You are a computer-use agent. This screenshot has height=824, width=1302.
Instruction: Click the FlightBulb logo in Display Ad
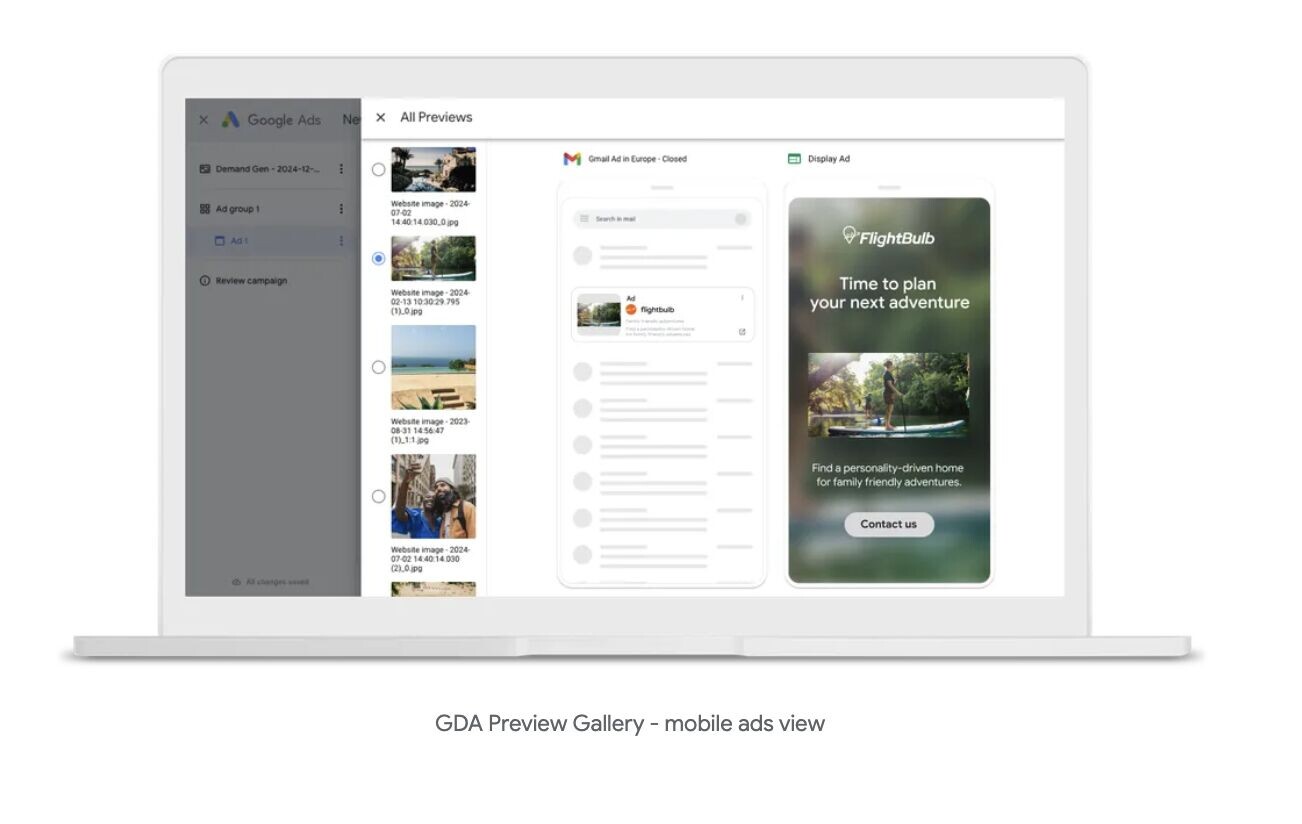pos(889,237)
